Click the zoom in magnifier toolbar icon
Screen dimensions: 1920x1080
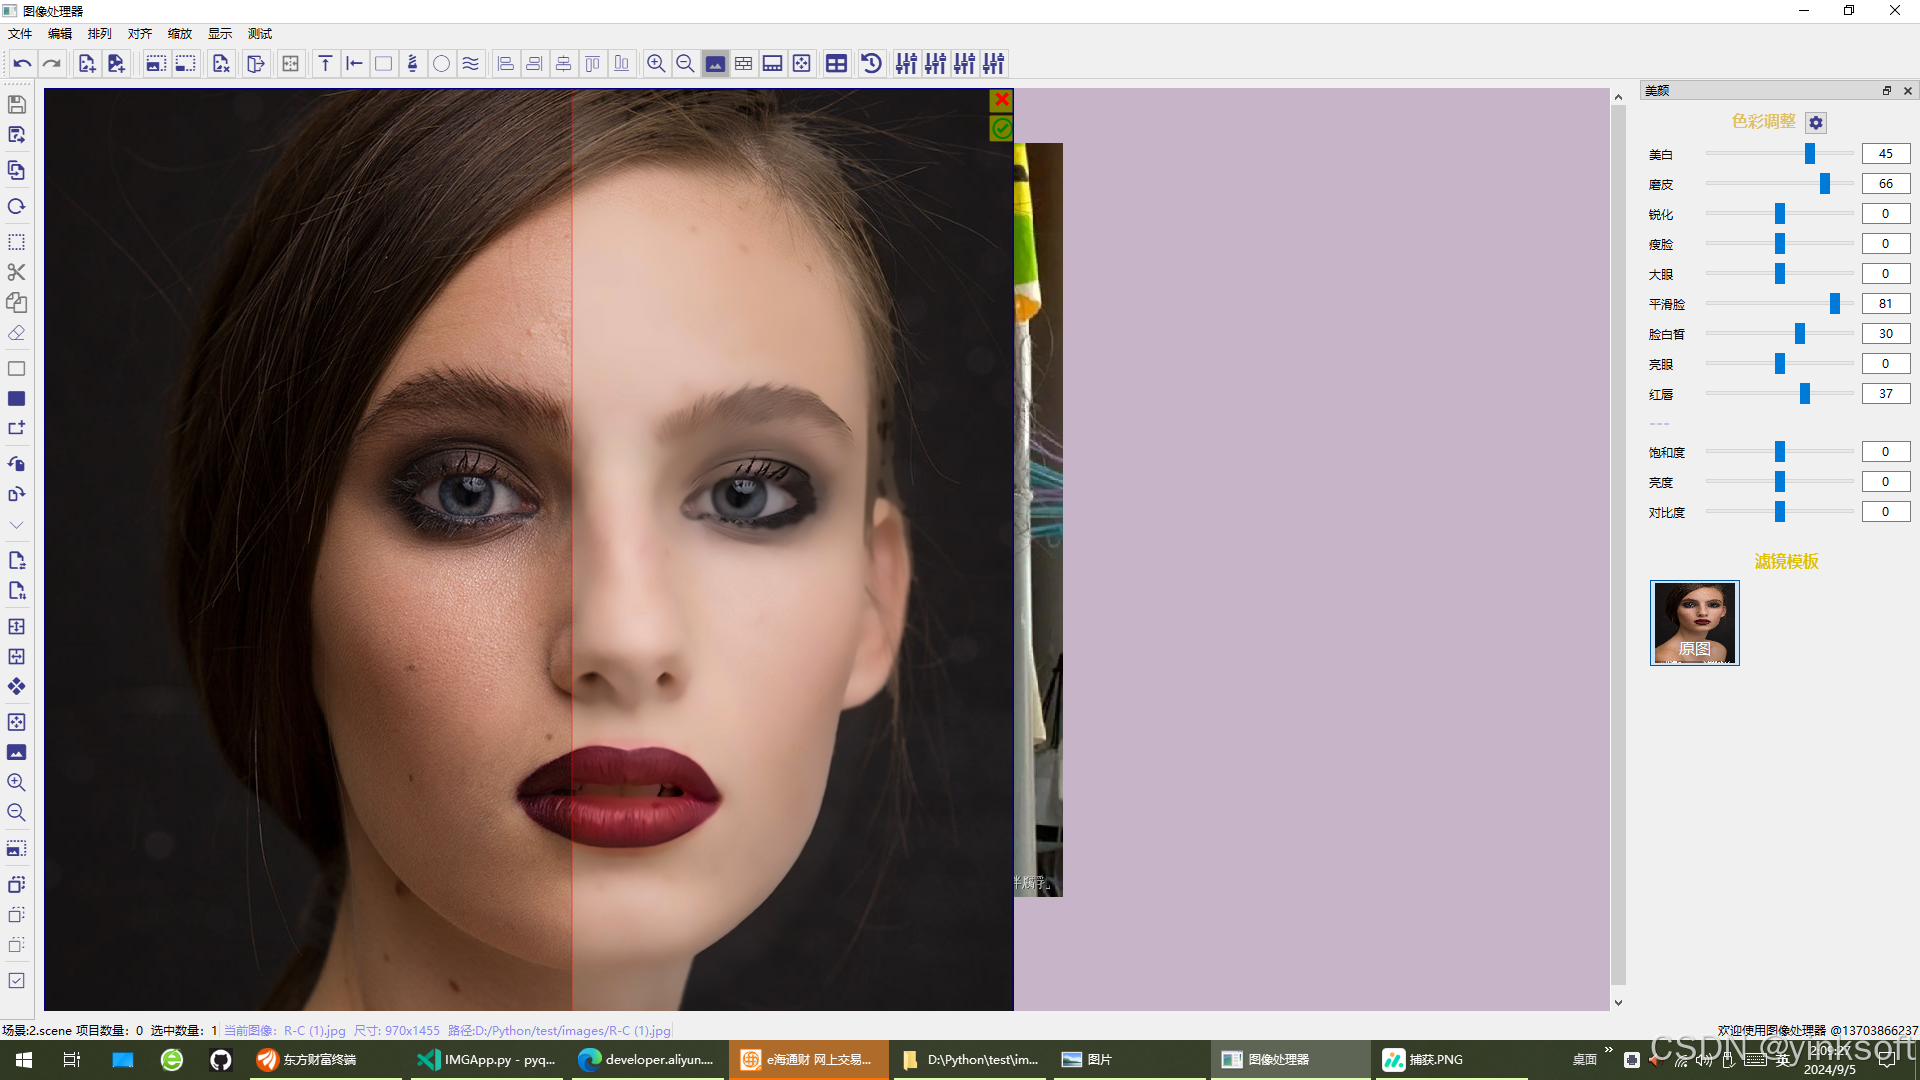tap(656, 64)
